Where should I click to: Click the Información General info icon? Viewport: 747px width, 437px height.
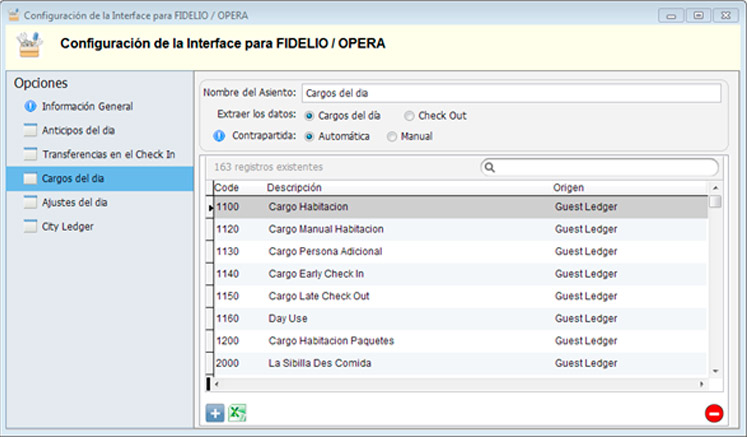(x=29, y=106)
